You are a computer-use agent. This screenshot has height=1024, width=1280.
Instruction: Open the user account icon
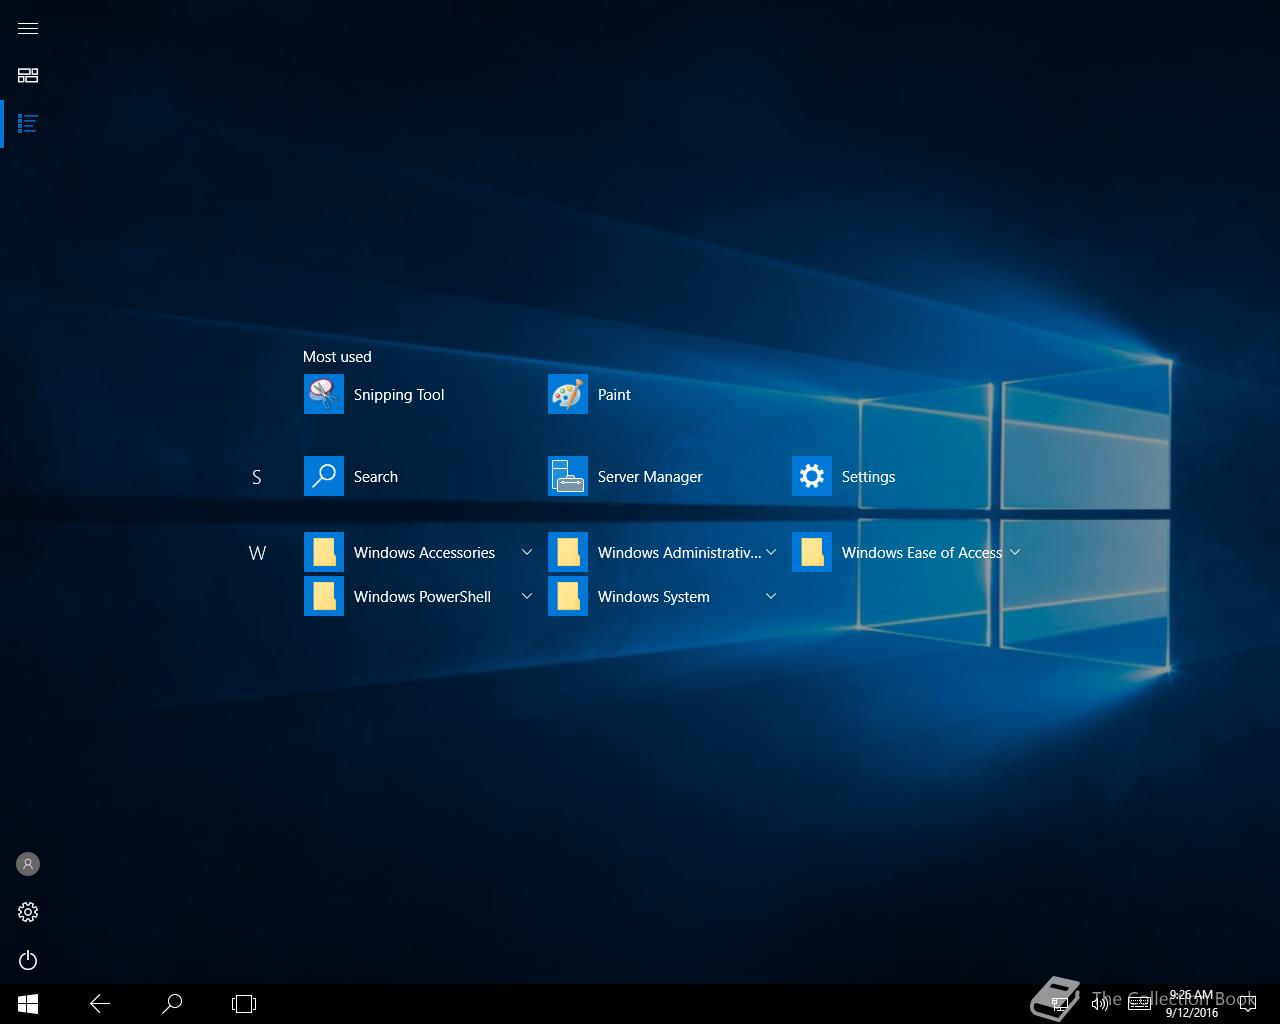pyautogui.click(x=28, y=864)
